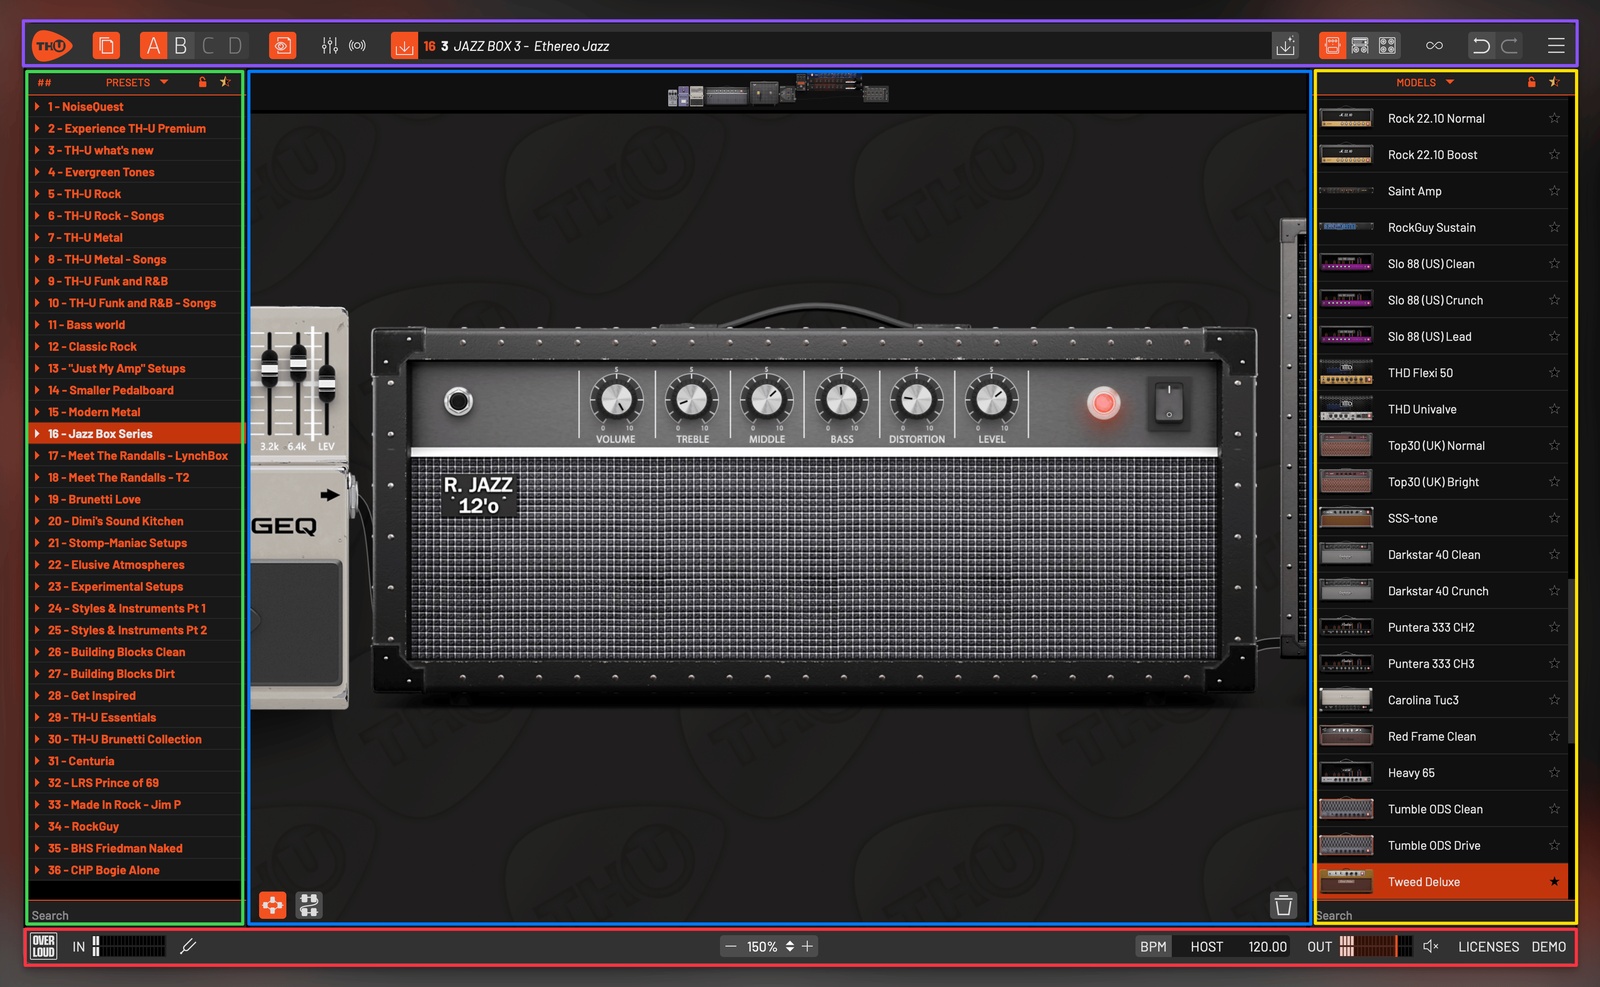This screenshot has width=1600, height=987.
Task: Click the zoom percentage stepper arrows
Action: (x=790, y=946)
